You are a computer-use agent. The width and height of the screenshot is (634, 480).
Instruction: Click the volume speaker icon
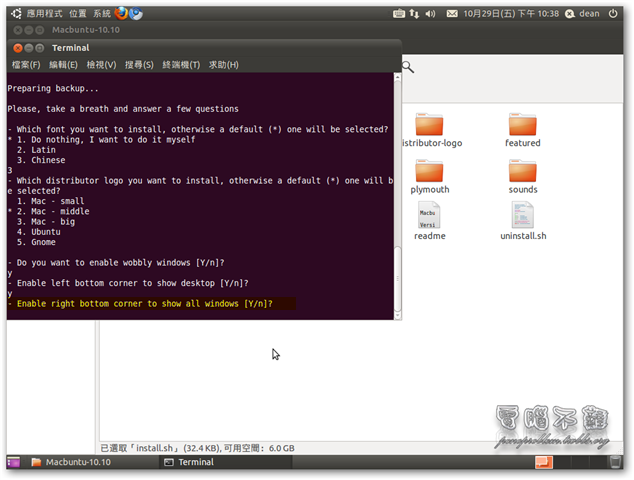[429, 14]
